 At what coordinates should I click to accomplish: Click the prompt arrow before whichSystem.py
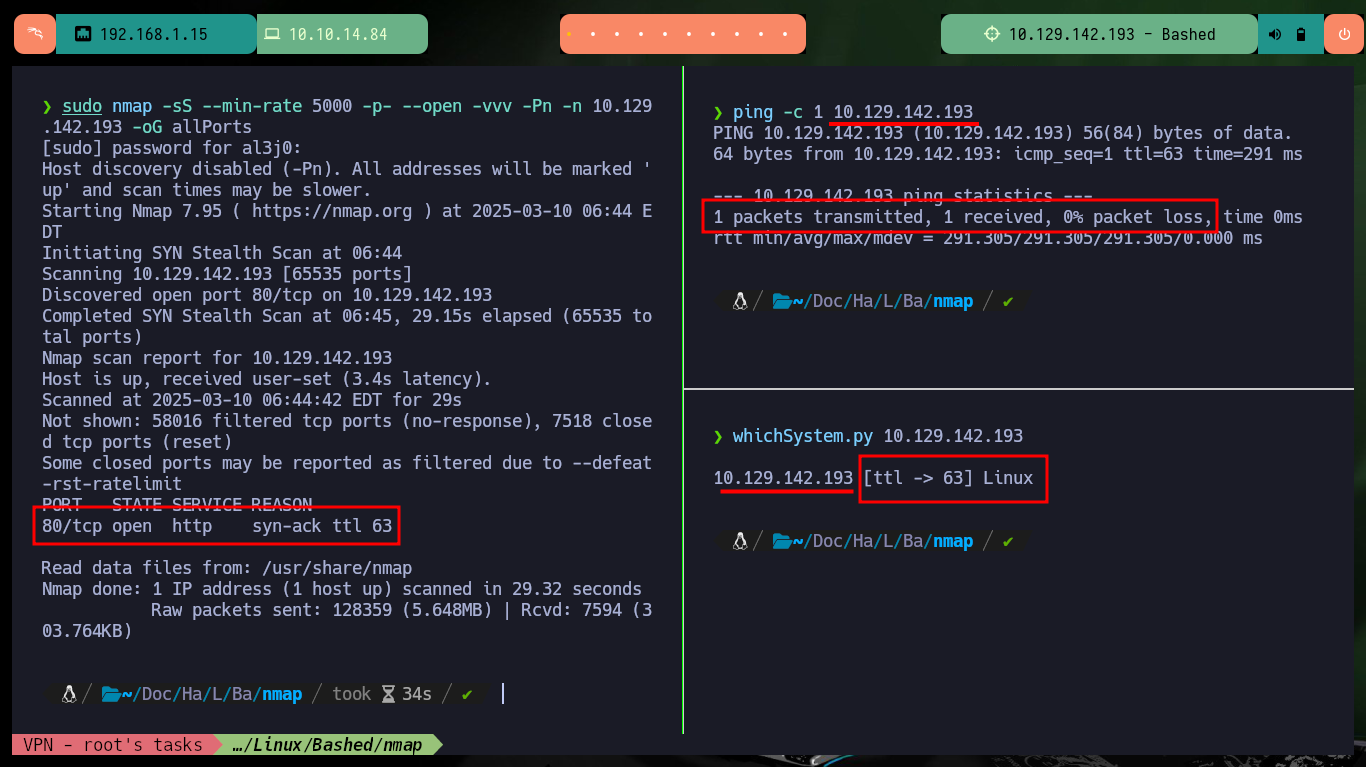tap(718, 436)
